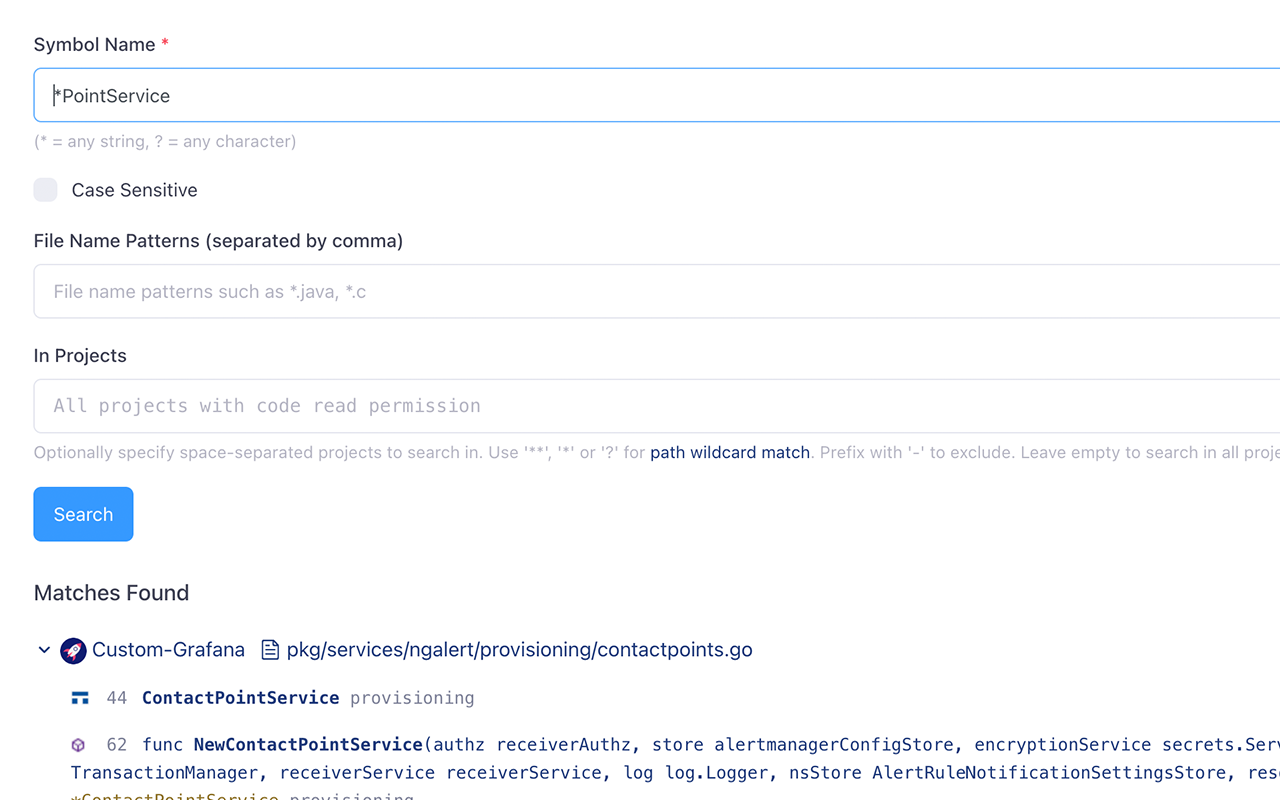Open pkg/services/ngalert/provisioning/contactpoints.go file link
The image size is (1280, 800).
tap(519, 650)
